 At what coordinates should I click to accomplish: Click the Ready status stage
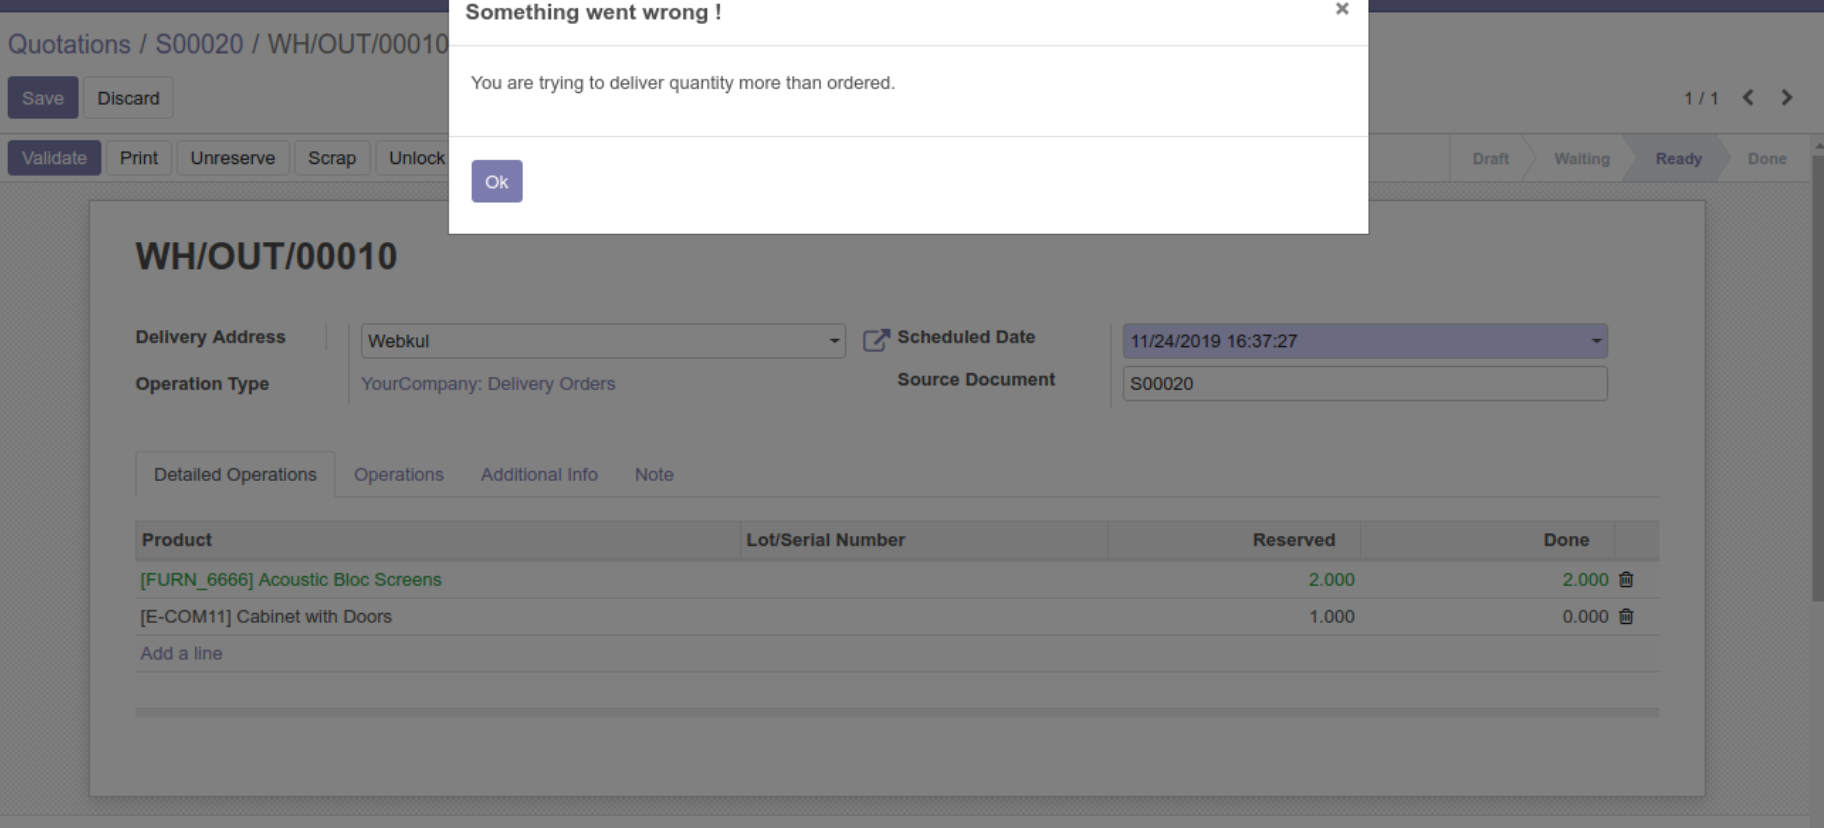click(x=1677, y=159)
